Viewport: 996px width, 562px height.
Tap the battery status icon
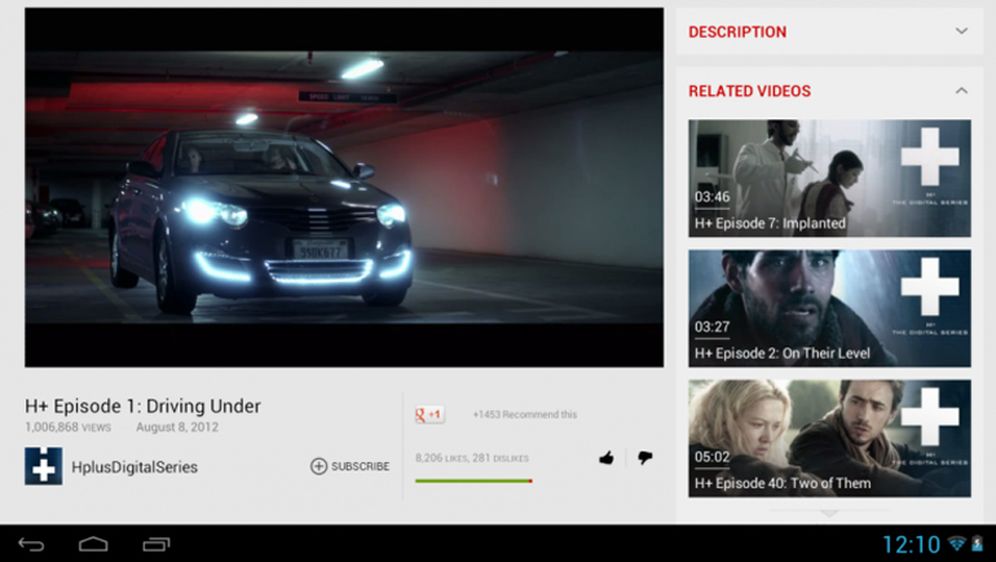coord(978,544)
